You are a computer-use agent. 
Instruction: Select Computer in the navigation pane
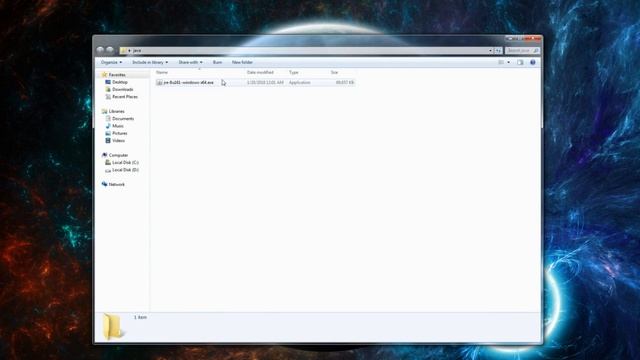pos(118,156)
